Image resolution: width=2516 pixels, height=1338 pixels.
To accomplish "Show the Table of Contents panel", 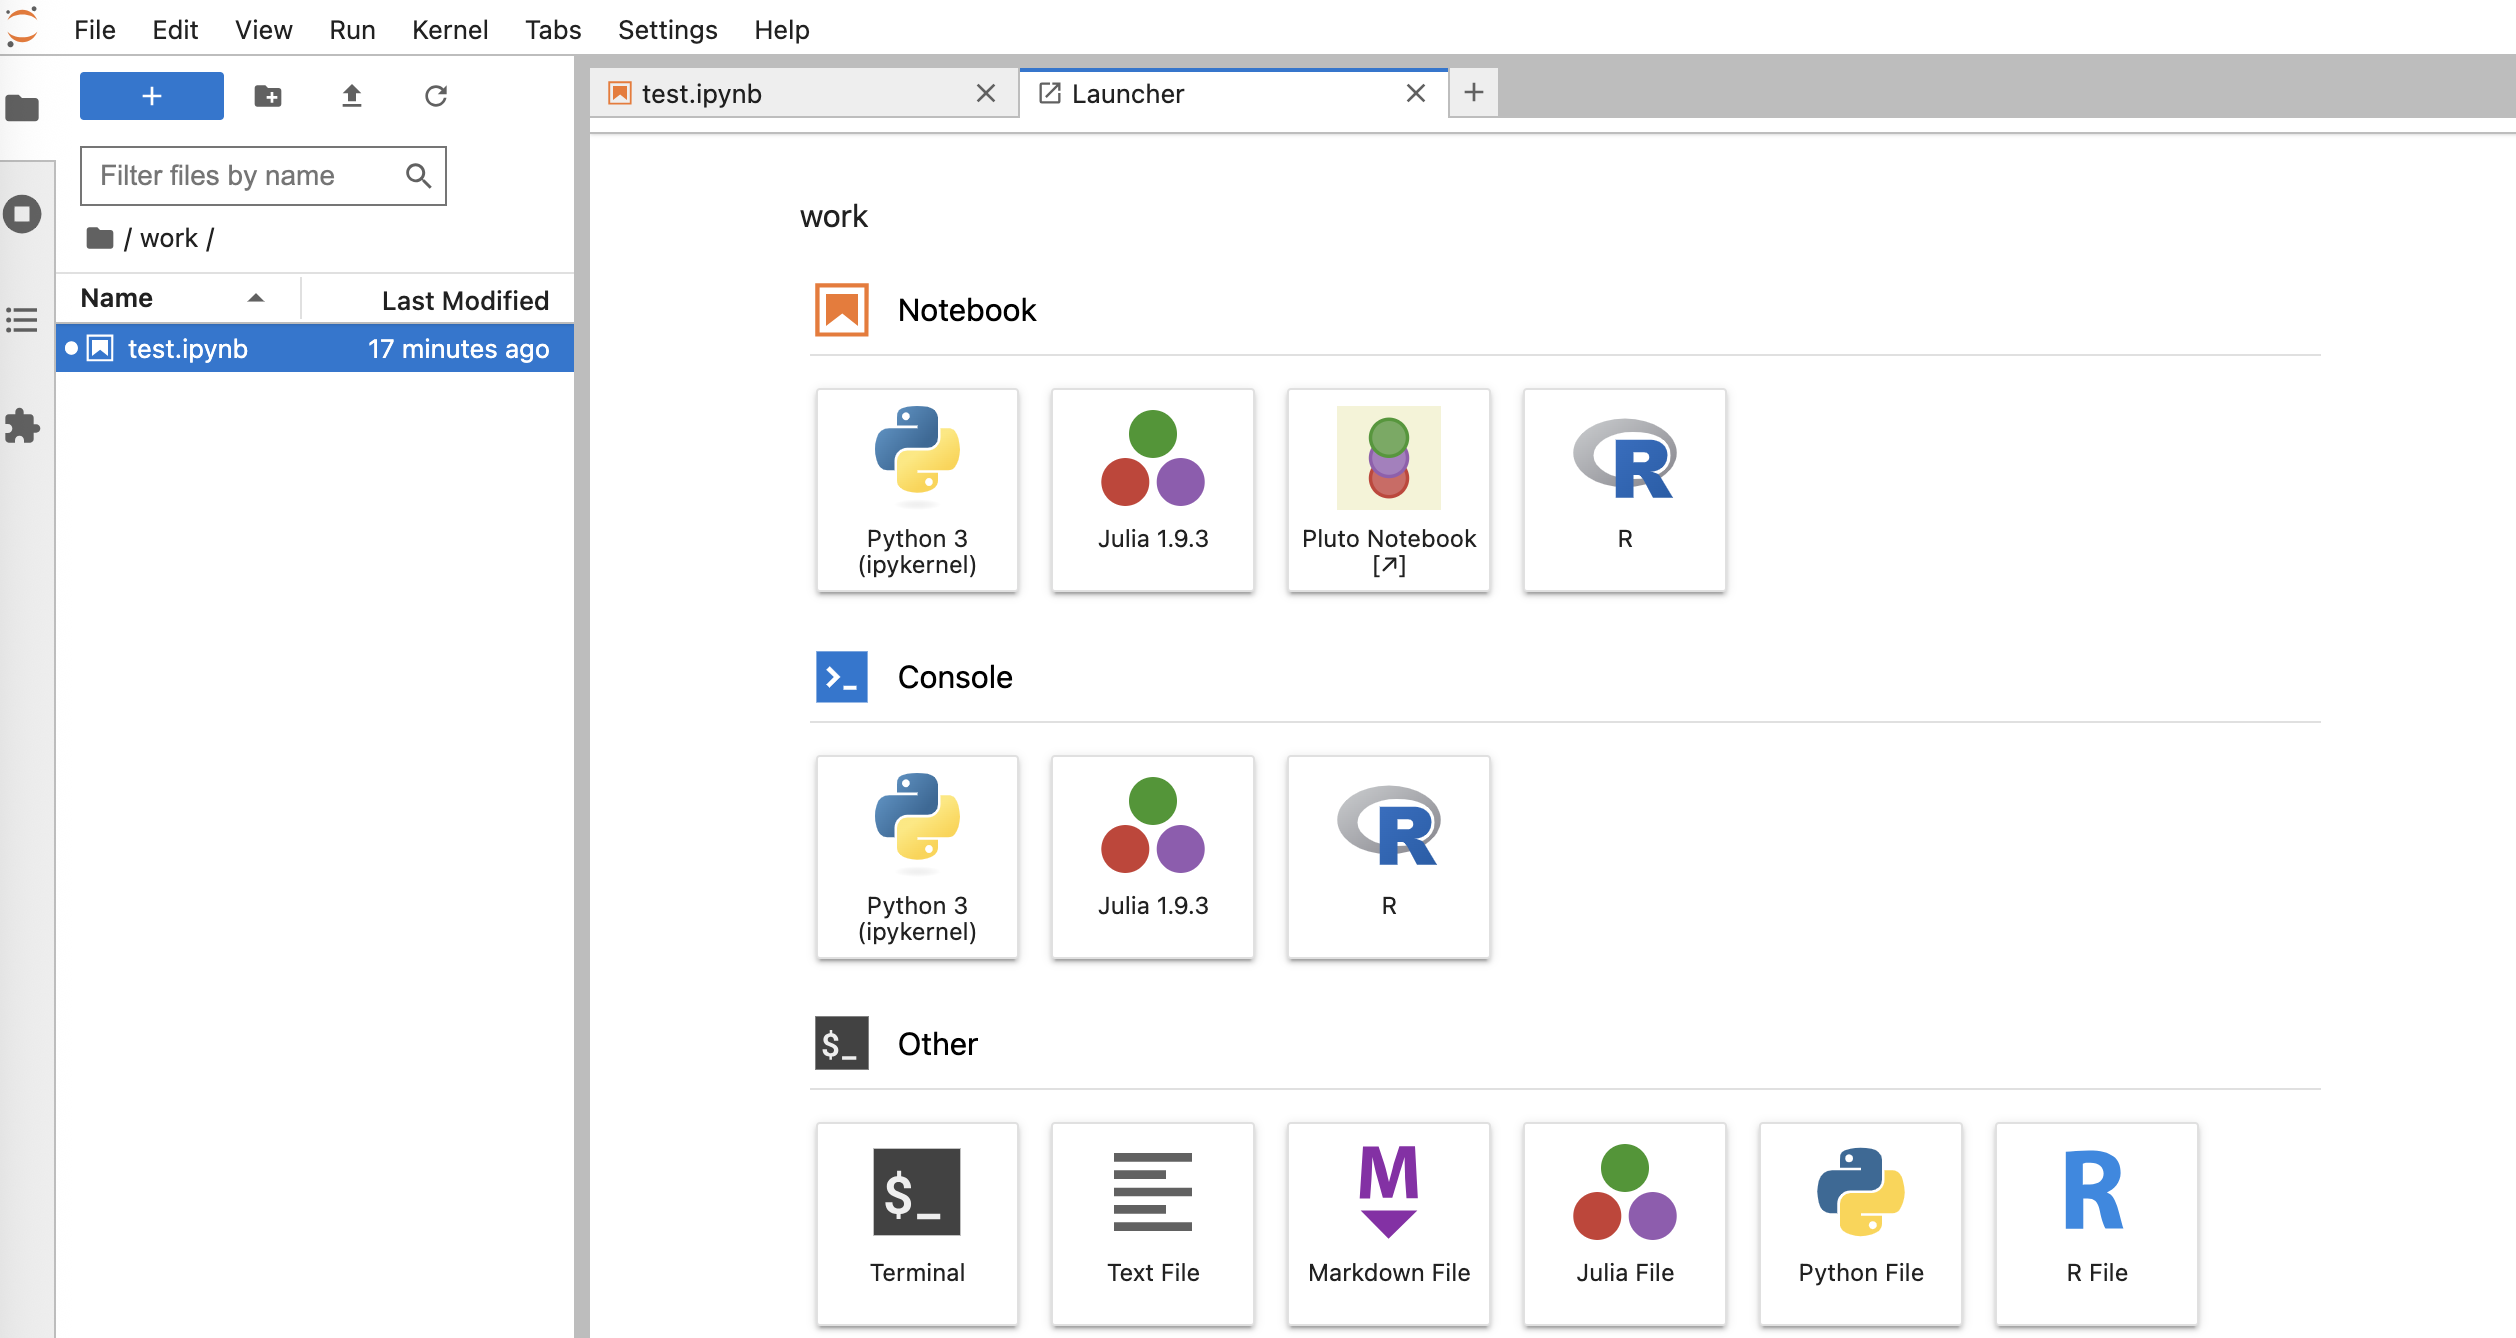I will tap(22, 320).
